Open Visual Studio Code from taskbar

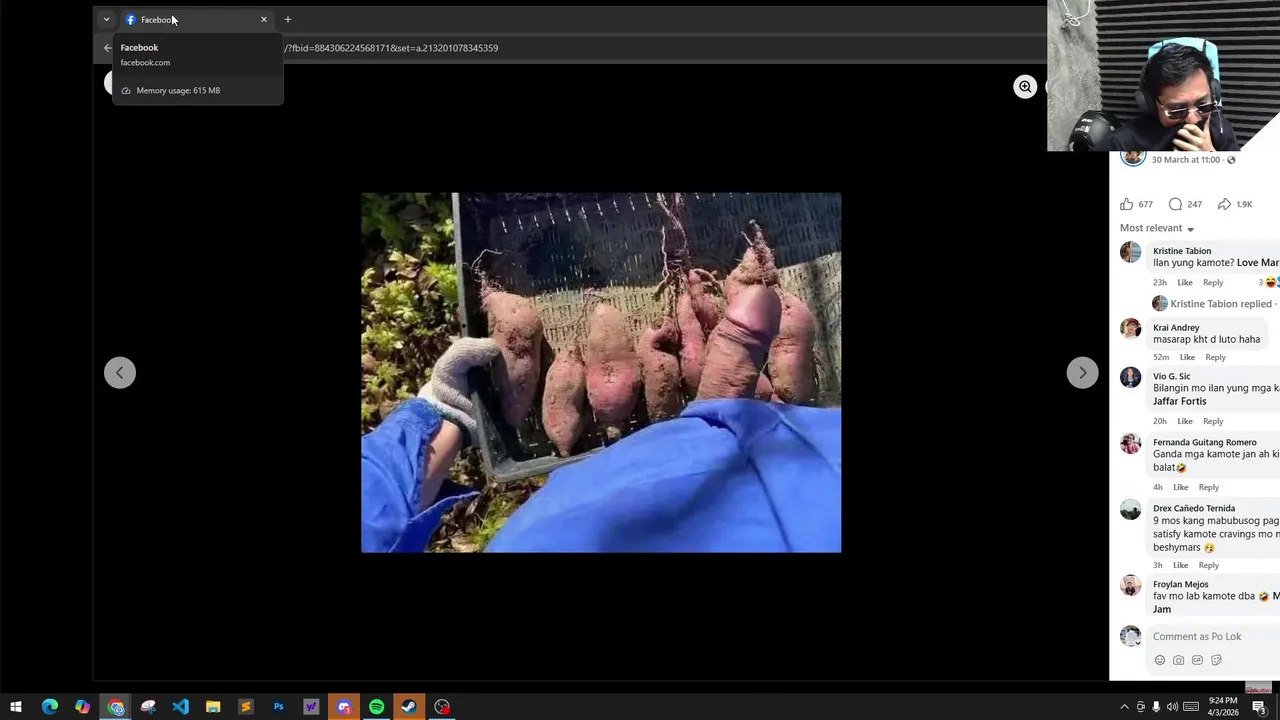coord(181,707)
